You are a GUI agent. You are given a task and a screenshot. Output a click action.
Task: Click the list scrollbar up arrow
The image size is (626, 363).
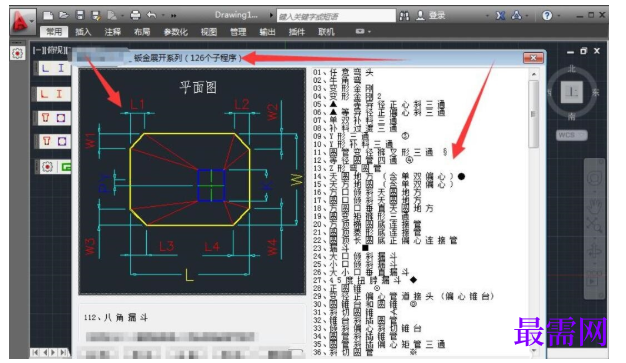tap(534, 74)
